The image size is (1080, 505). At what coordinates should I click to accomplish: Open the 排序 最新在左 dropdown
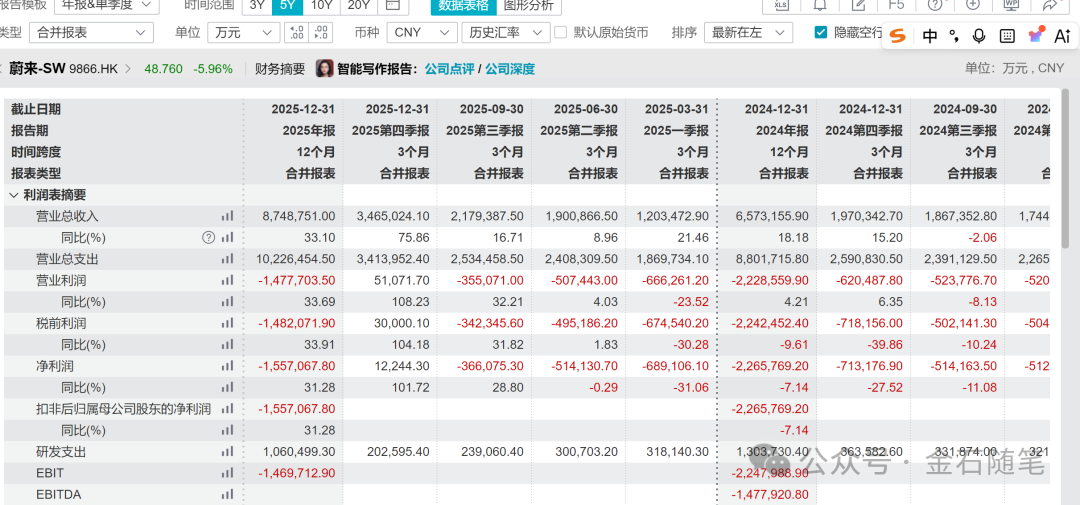[x=748, y=32]
